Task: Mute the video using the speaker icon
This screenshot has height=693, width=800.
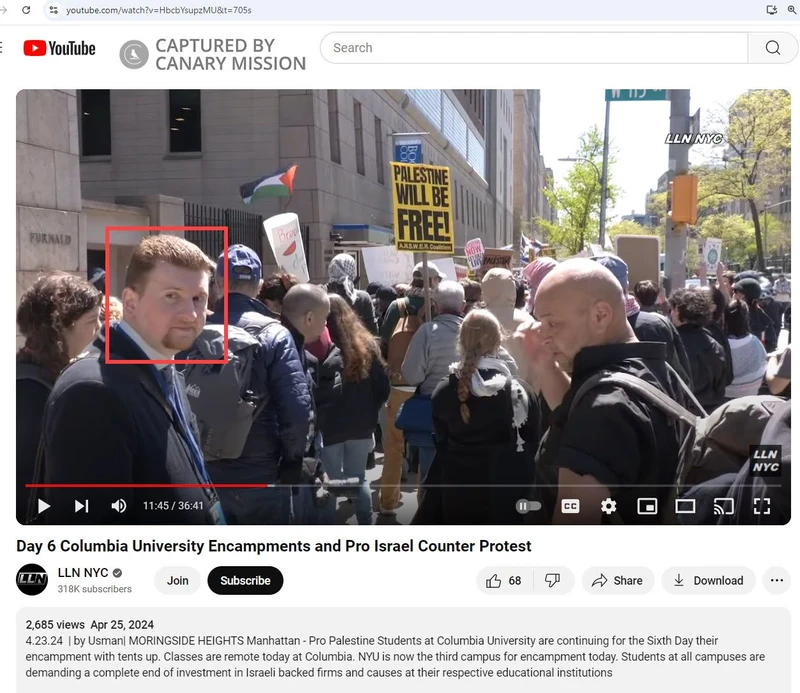Action: [118, 506]
